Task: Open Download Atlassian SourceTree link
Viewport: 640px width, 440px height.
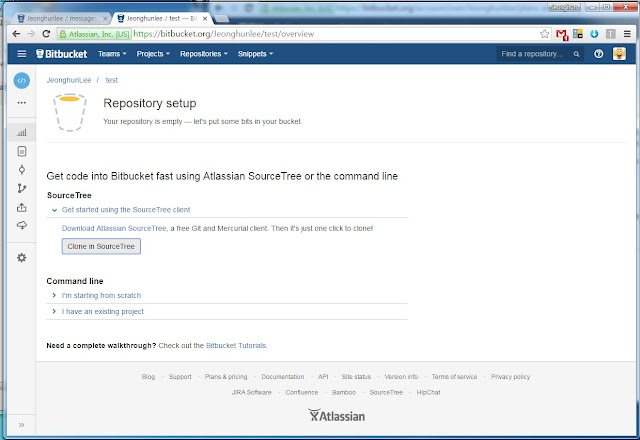Action: point(114,228)
